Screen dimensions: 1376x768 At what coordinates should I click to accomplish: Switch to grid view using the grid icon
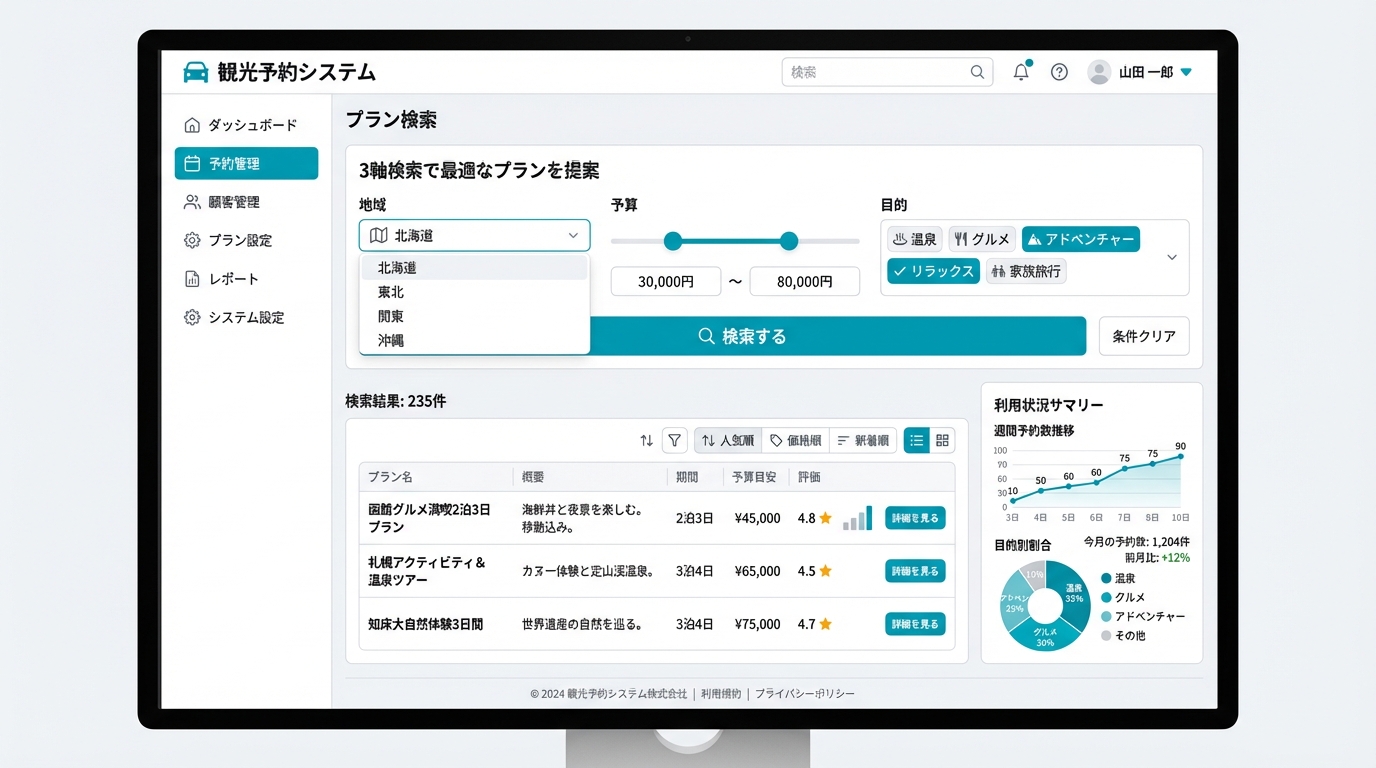tap(941, 440)
